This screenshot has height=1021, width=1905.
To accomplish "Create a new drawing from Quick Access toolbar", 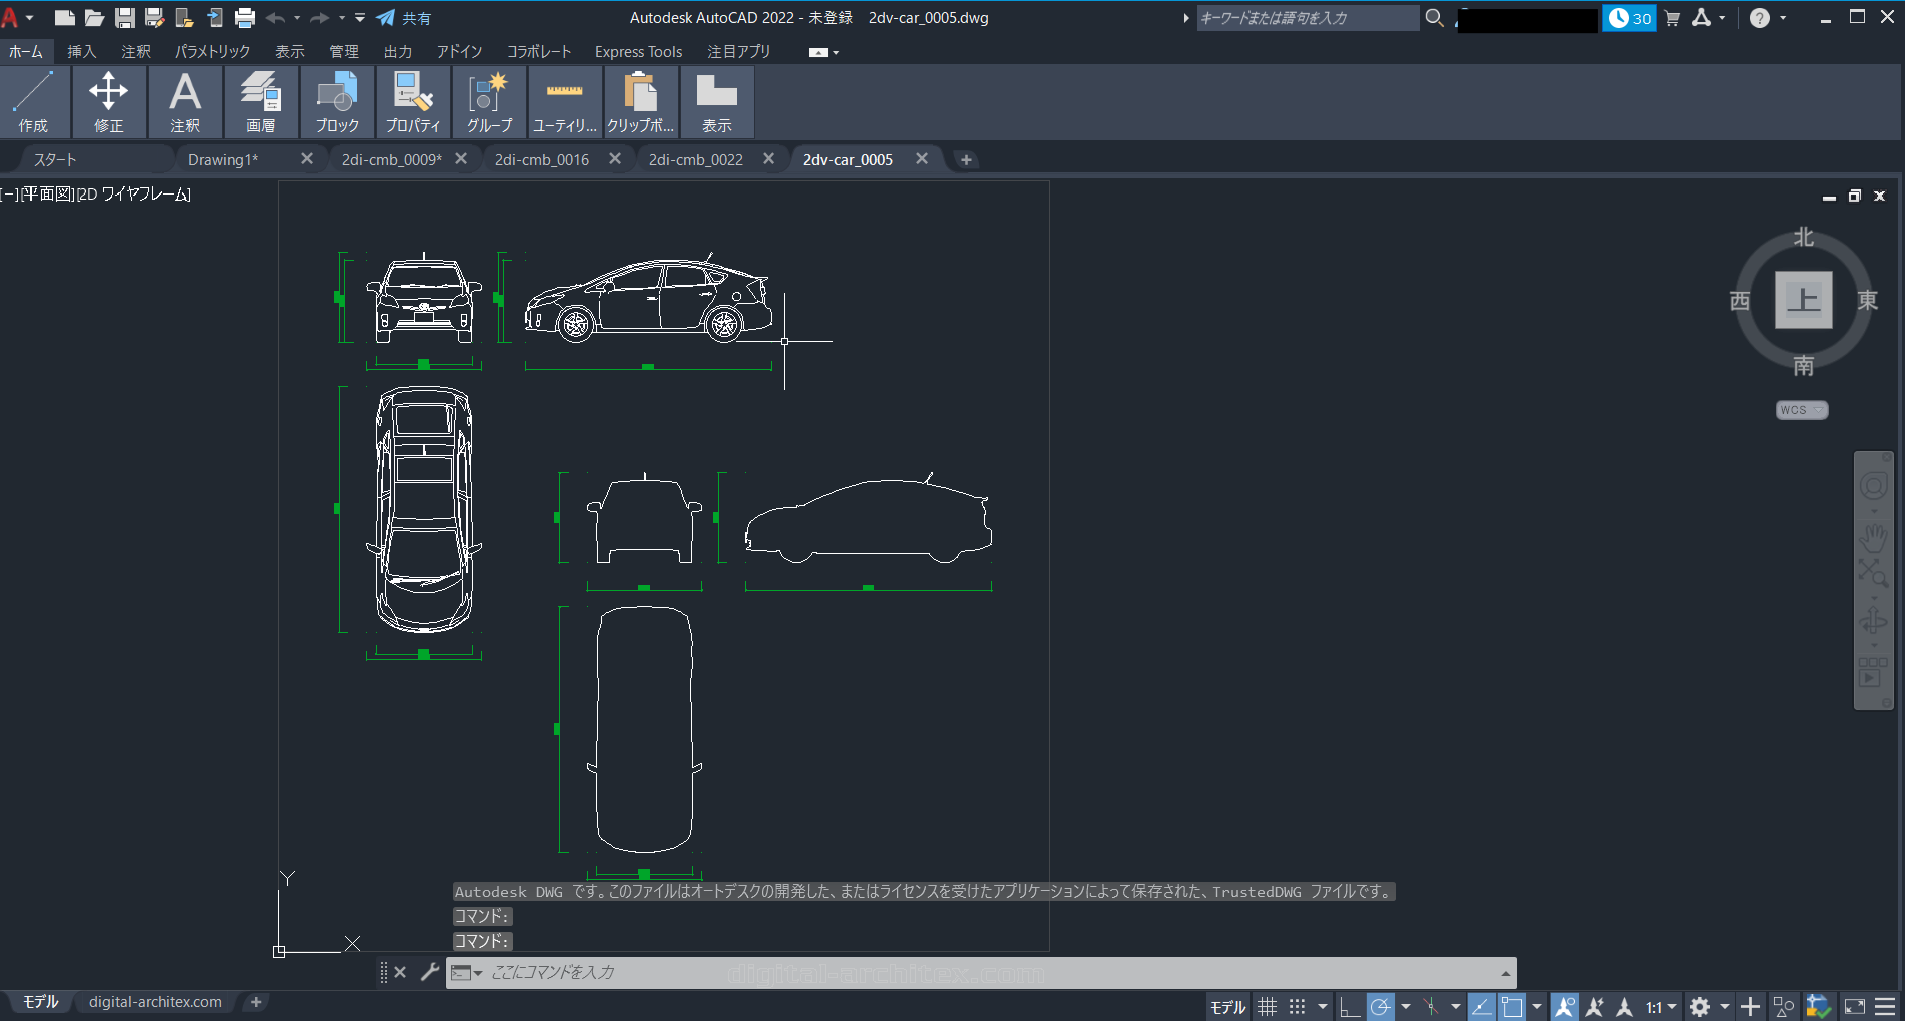I will (x=64, y=18).
